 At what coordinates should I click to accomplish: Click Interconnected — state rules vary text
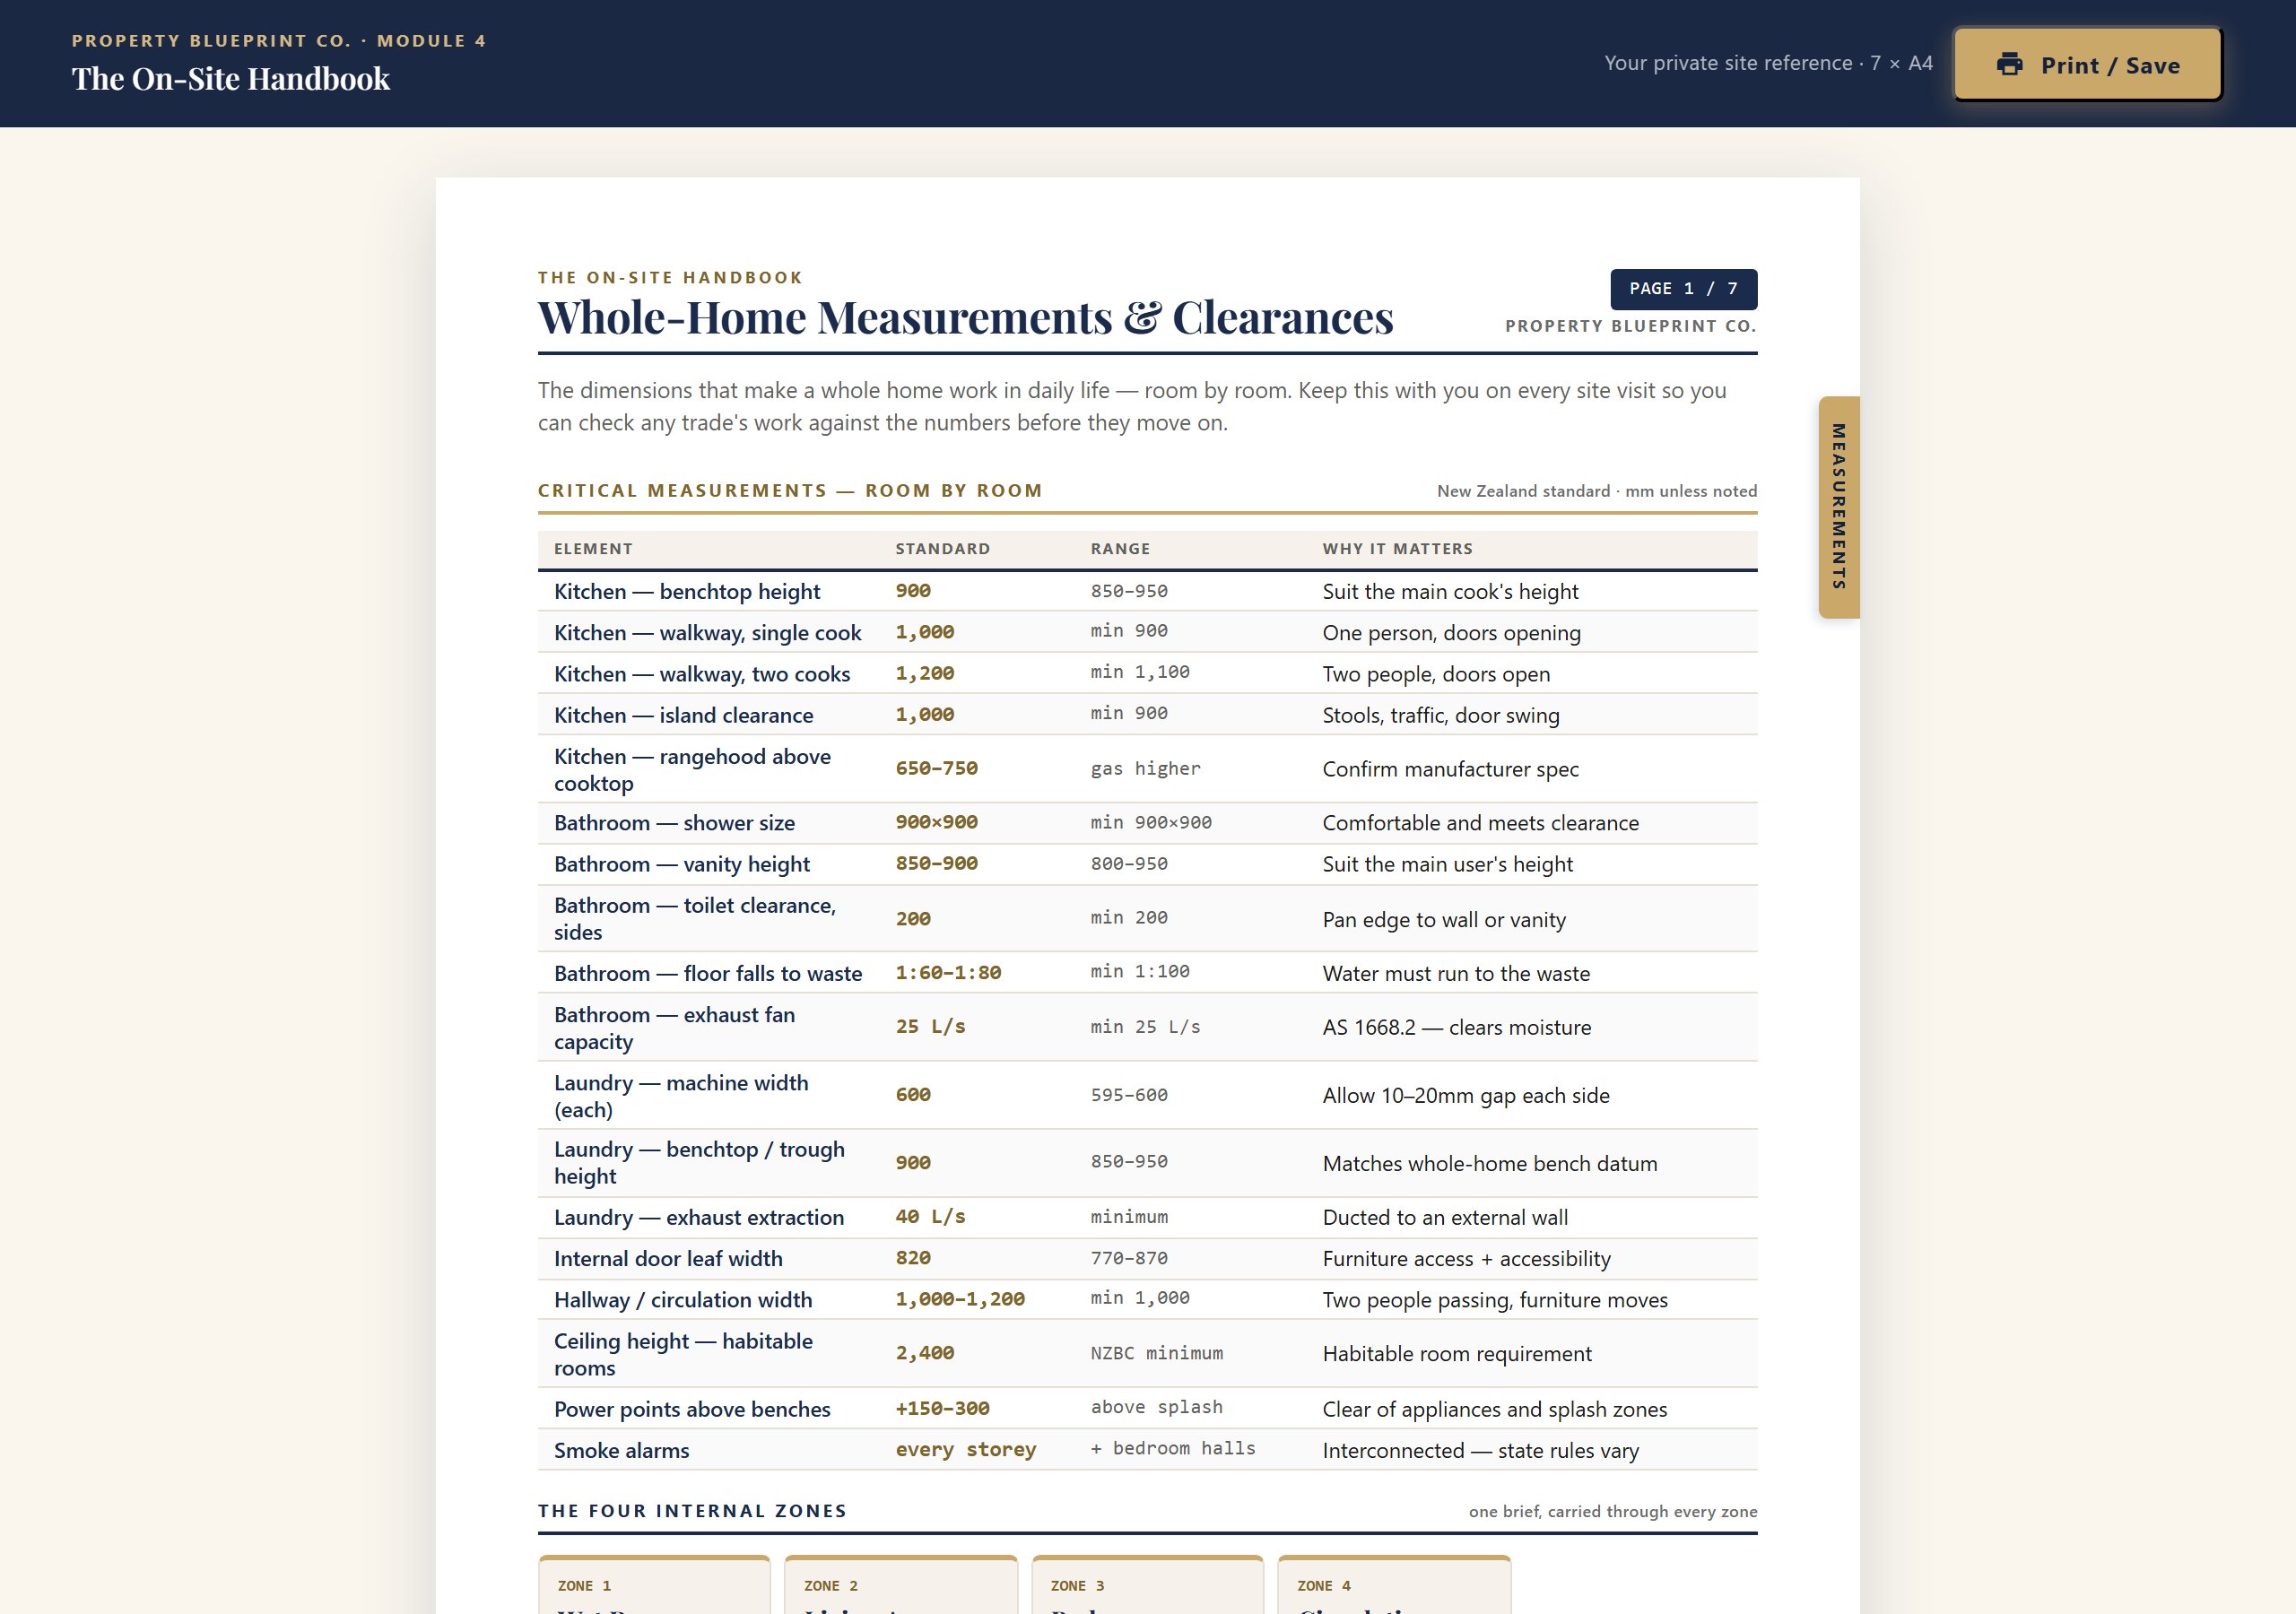1480,1451
